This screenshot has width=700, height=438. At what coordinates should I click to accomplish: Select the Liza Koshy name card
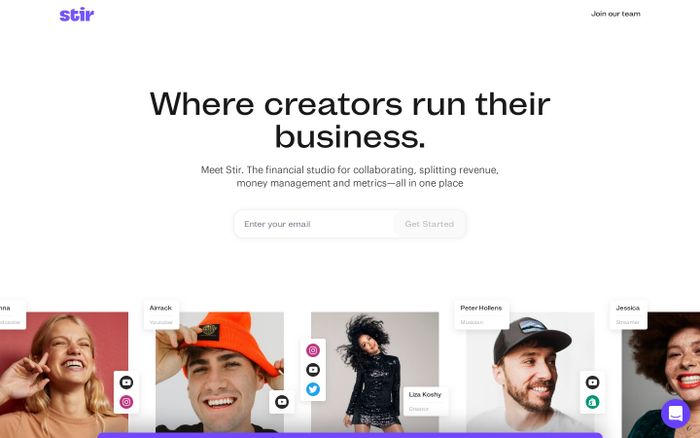coord(425,401)
